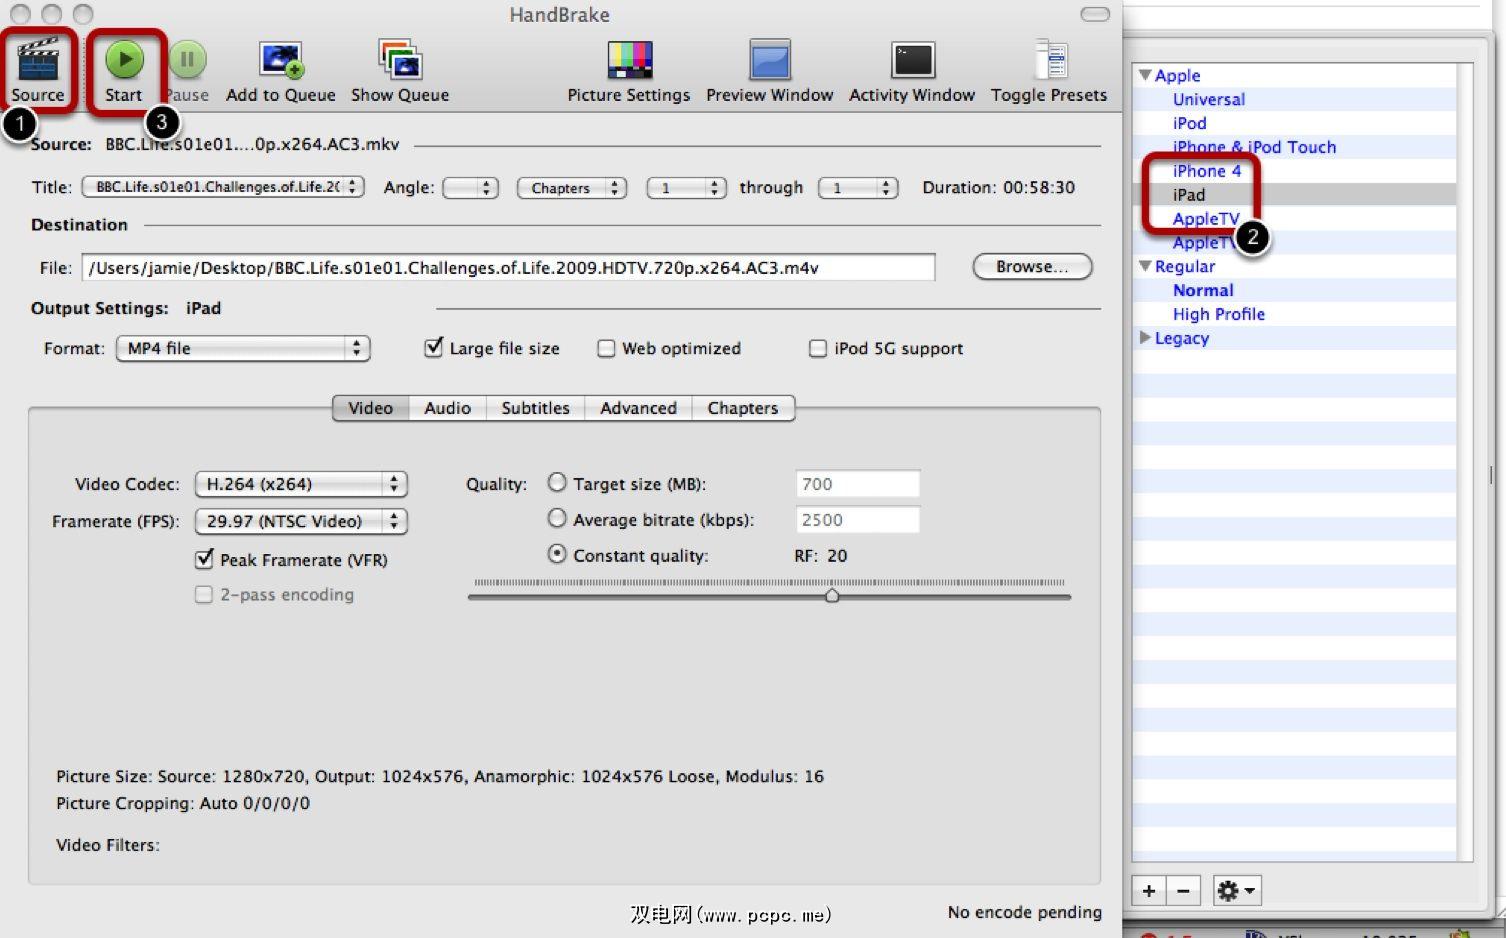Enable the Web optimized checkbox

point(606,348)
